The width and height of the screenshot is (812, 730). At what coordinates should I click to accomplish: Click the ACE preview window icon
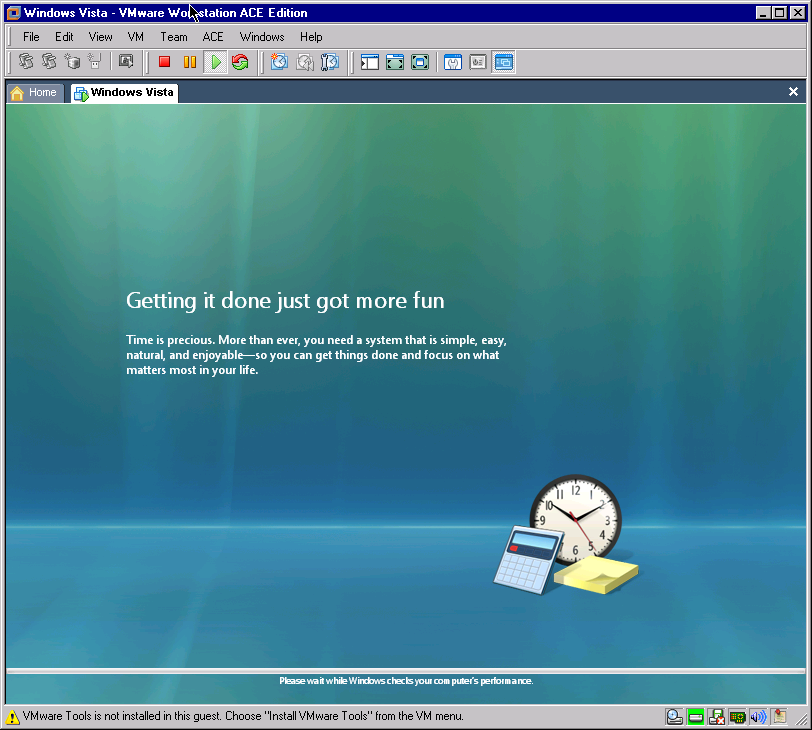tap(126, 62)
